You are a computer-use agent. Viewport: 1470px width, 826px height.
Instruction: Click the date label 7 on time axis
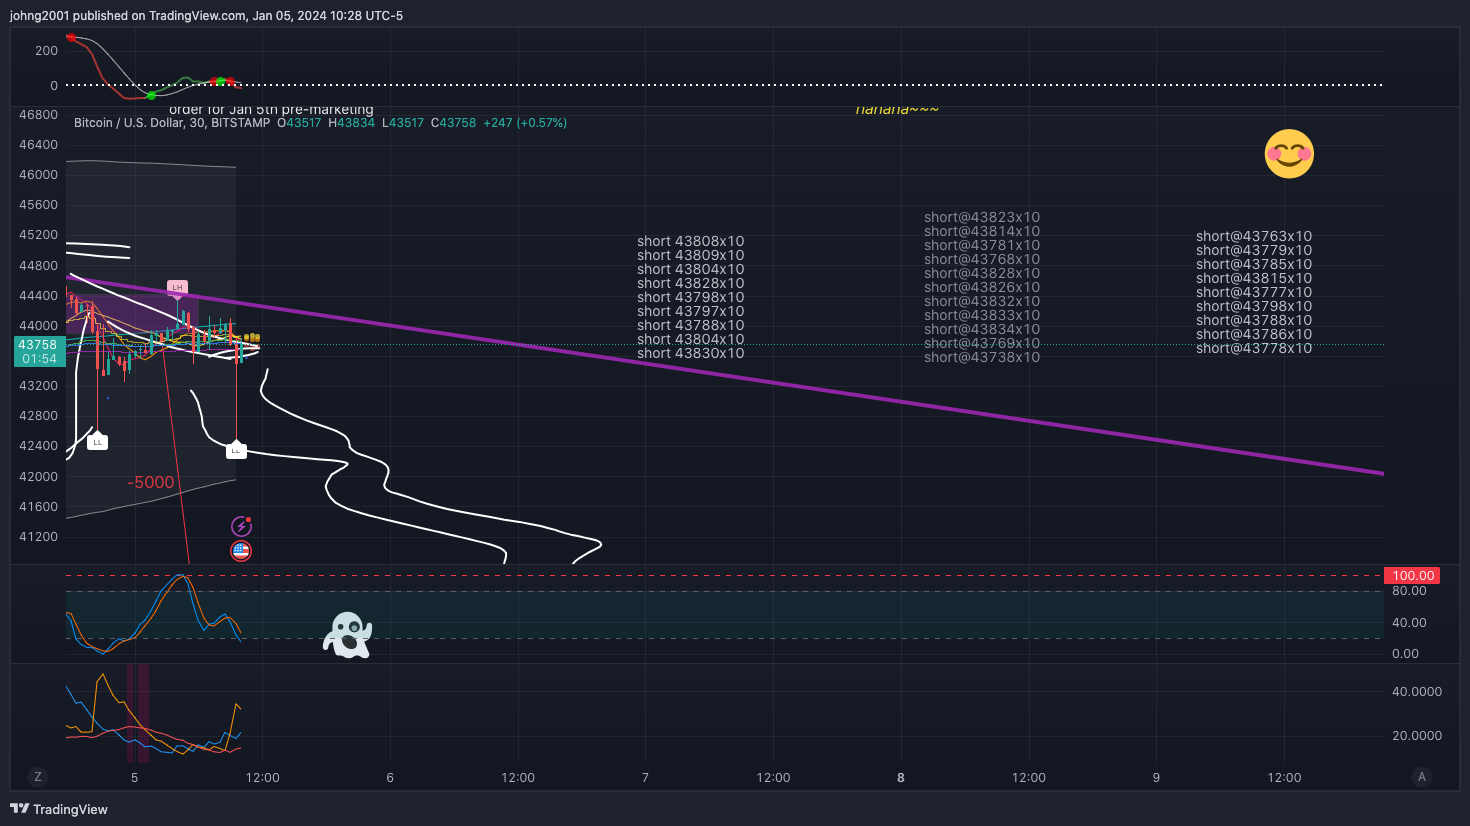645,777
